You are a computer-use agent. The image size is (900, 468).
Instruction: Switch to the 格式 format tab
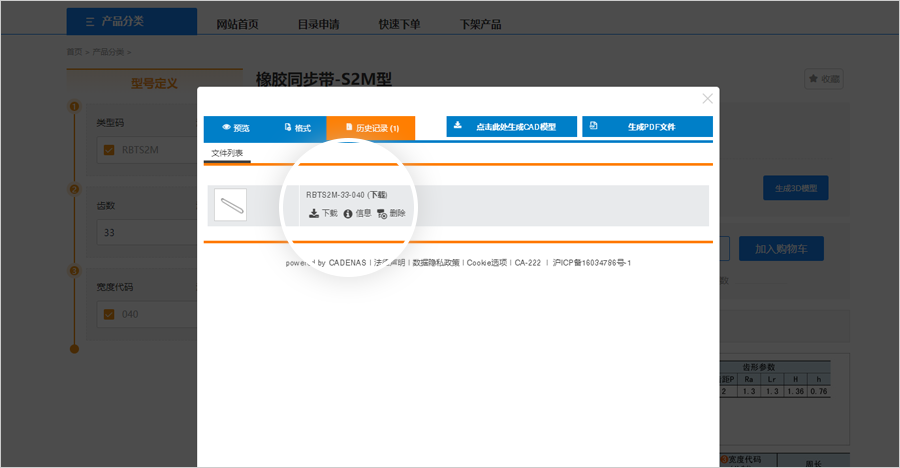(x=296, y=128)
